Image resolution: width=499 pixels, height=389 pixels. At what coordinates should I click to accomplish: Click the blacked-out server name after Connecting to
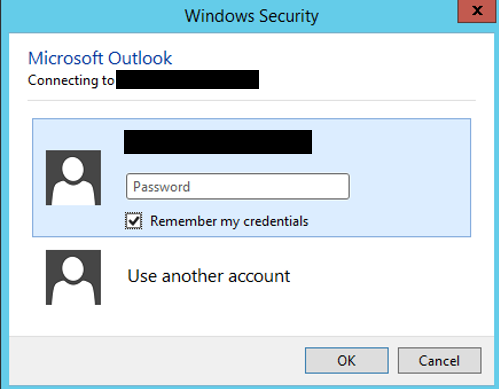[187, 79]
